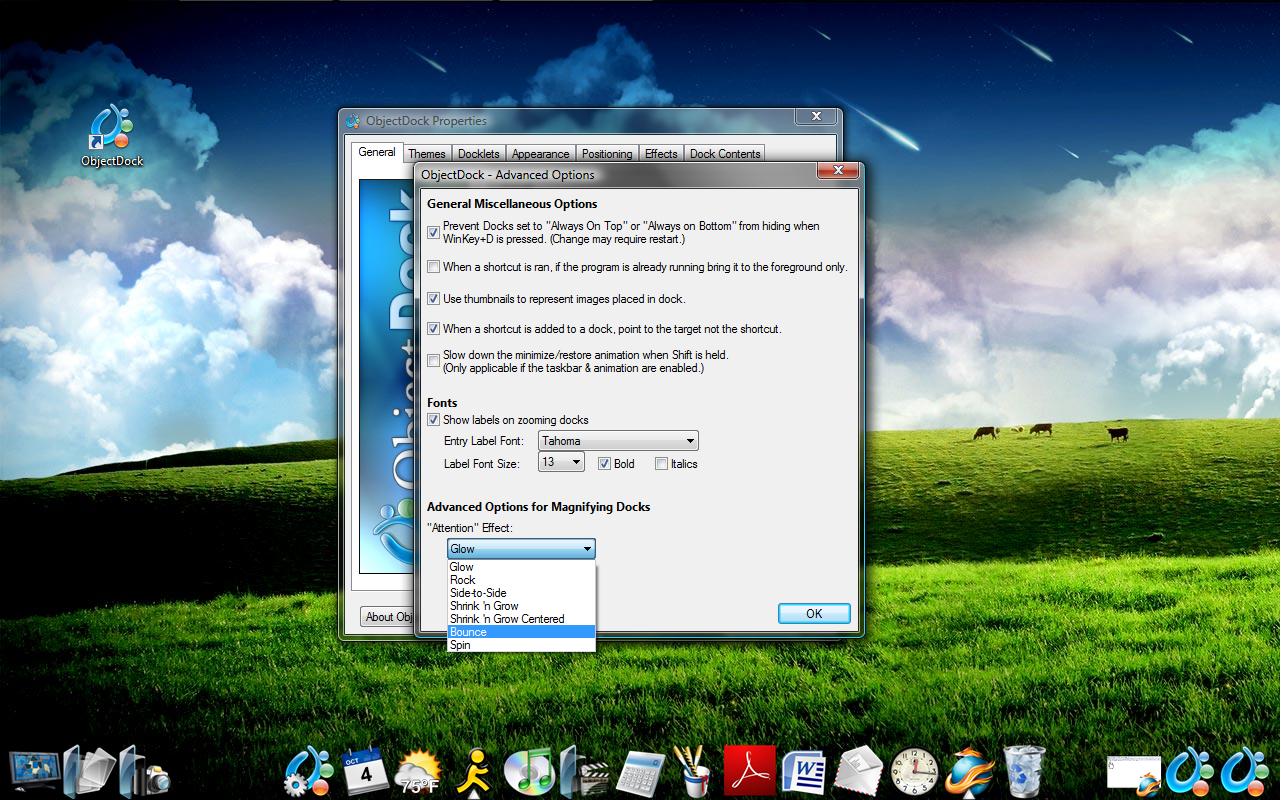Image resolution: width=1282 pixels, height=800 pixels.
Task: Toggle point to target not shortcut option
Action: 433,328
